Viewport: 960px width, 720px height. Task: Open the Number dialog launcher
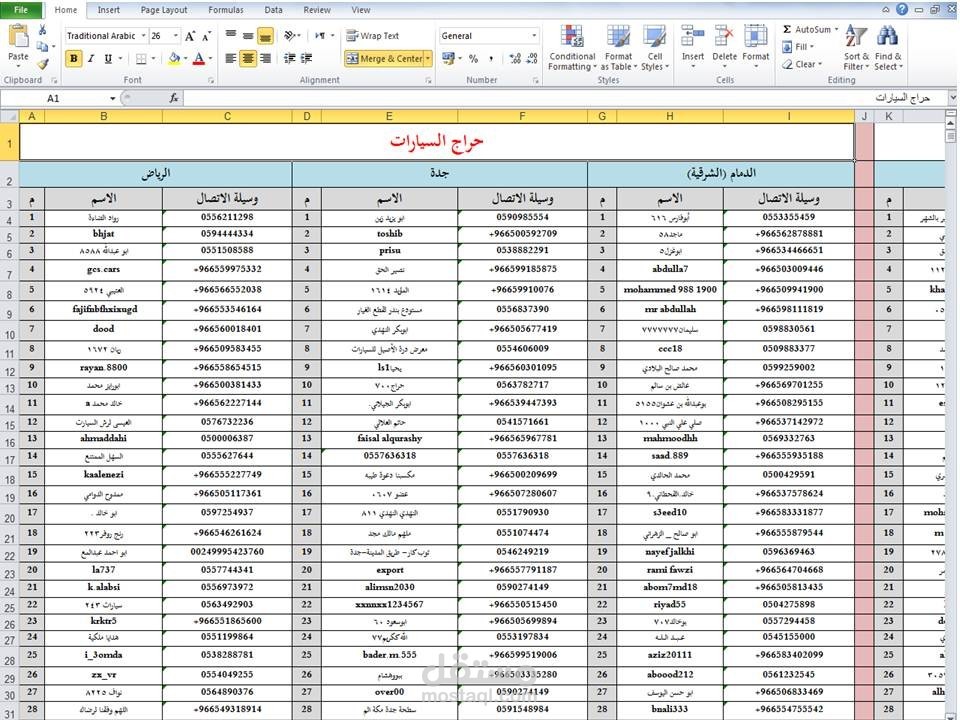click(x=536, y=80)
